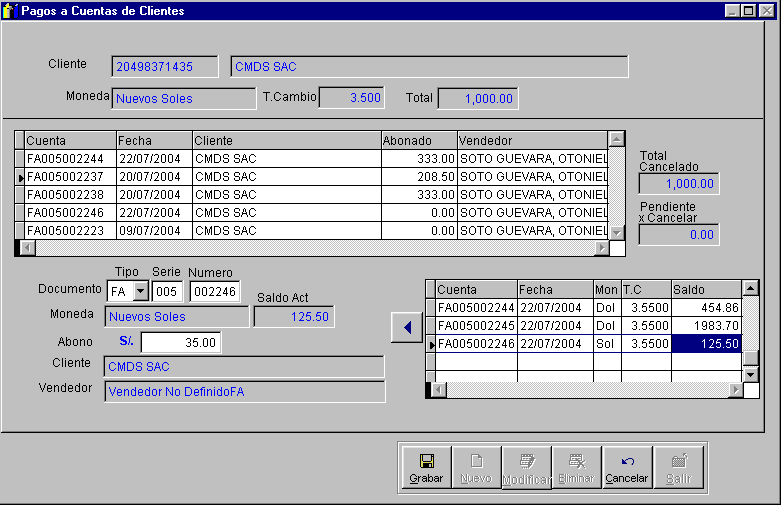Click the Modificar toolbar button
This screenshot has width=781, height=505.
526,467
